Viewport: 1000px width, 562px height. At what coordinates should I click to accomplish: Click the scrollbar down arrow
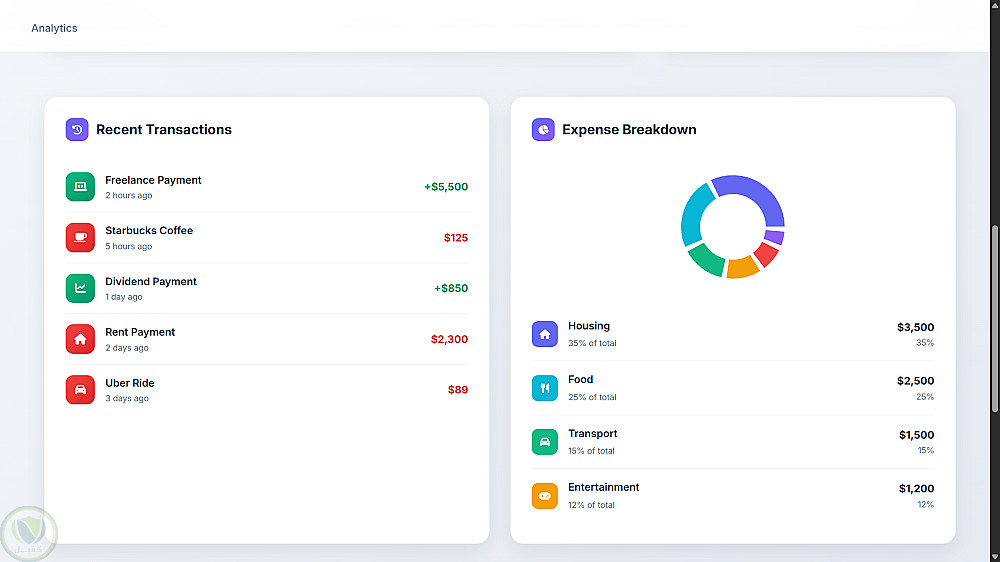(994, 557)
